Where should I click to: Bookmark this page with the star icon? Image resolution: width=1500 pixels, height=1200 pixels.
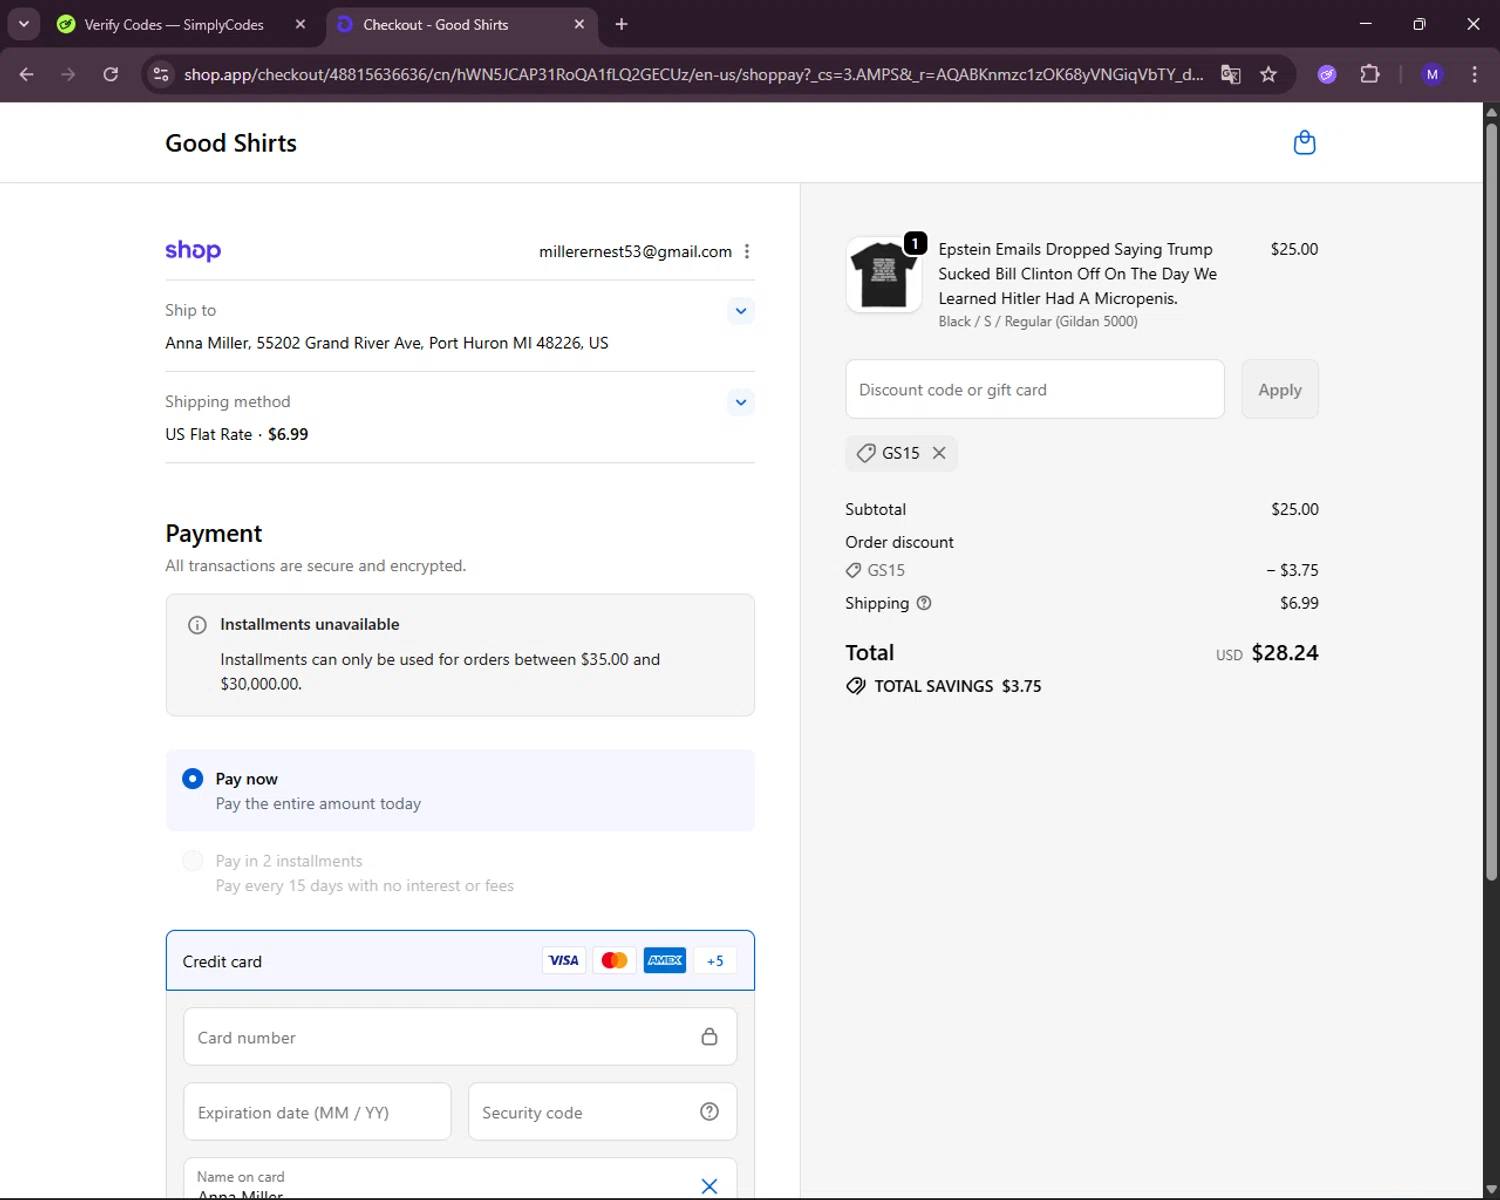pos(1268,74)
